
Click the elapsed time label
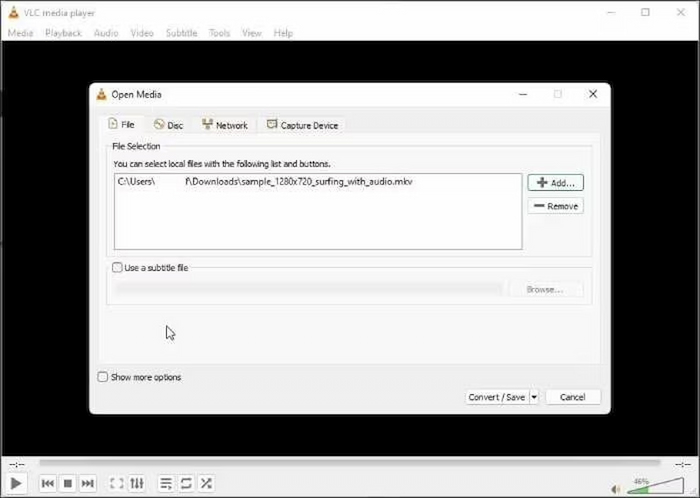17,465
